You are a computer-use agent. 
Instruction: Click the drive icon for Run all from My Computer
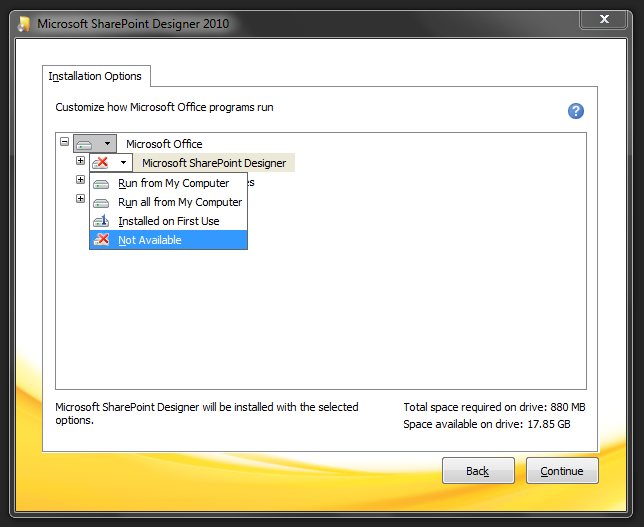point(101,203)
